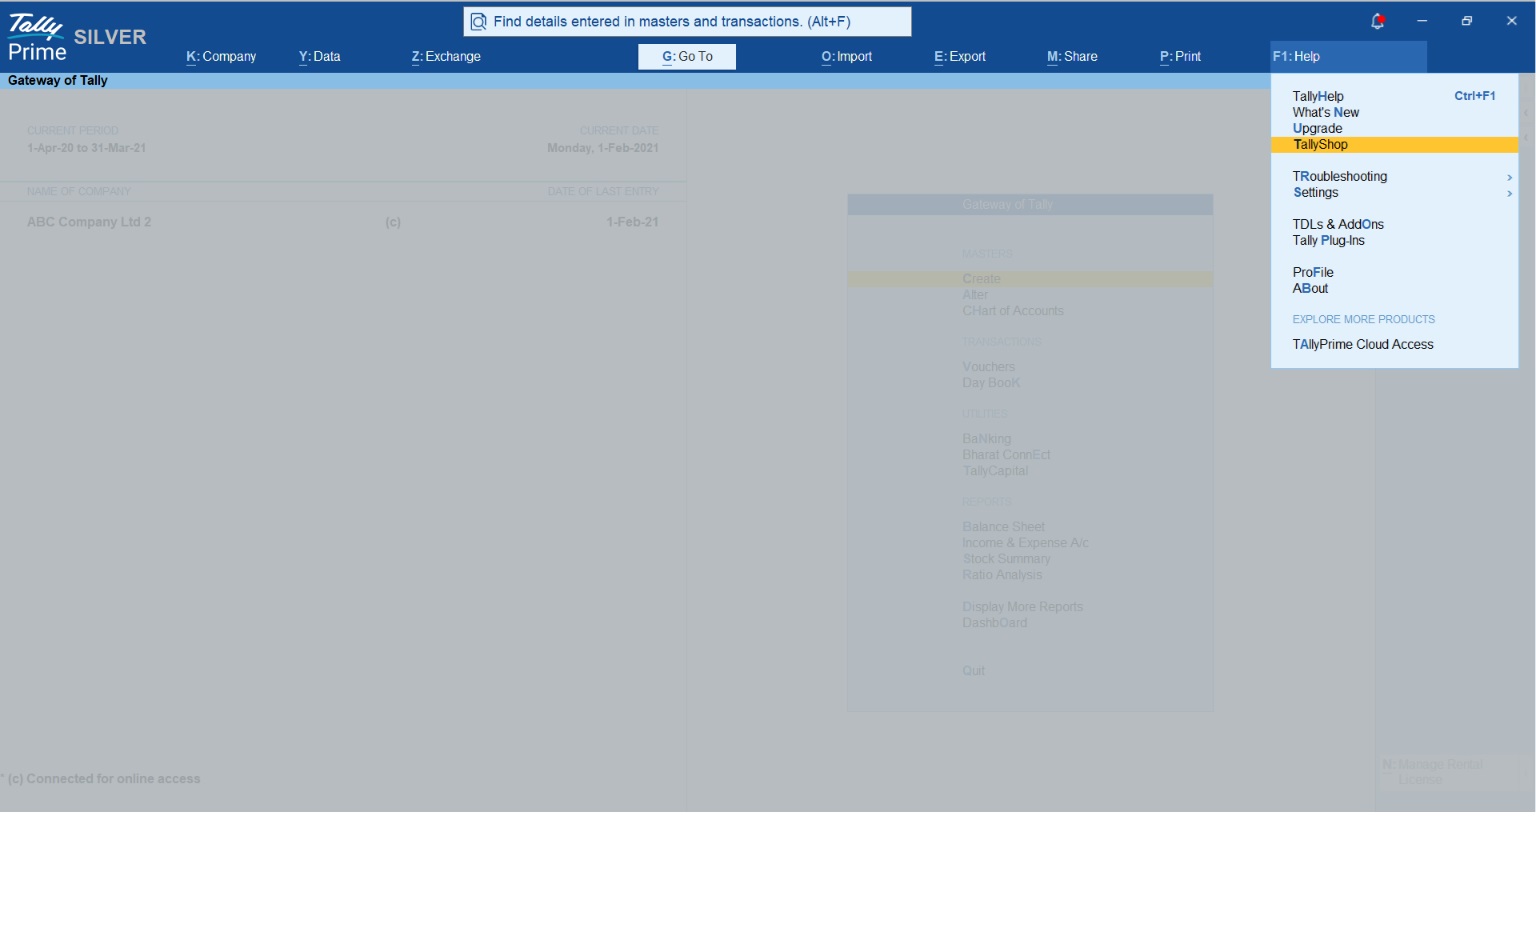Open Vouchers under Transactions
The width and height of the screenshot is (1536, 946).
point(988,367)
